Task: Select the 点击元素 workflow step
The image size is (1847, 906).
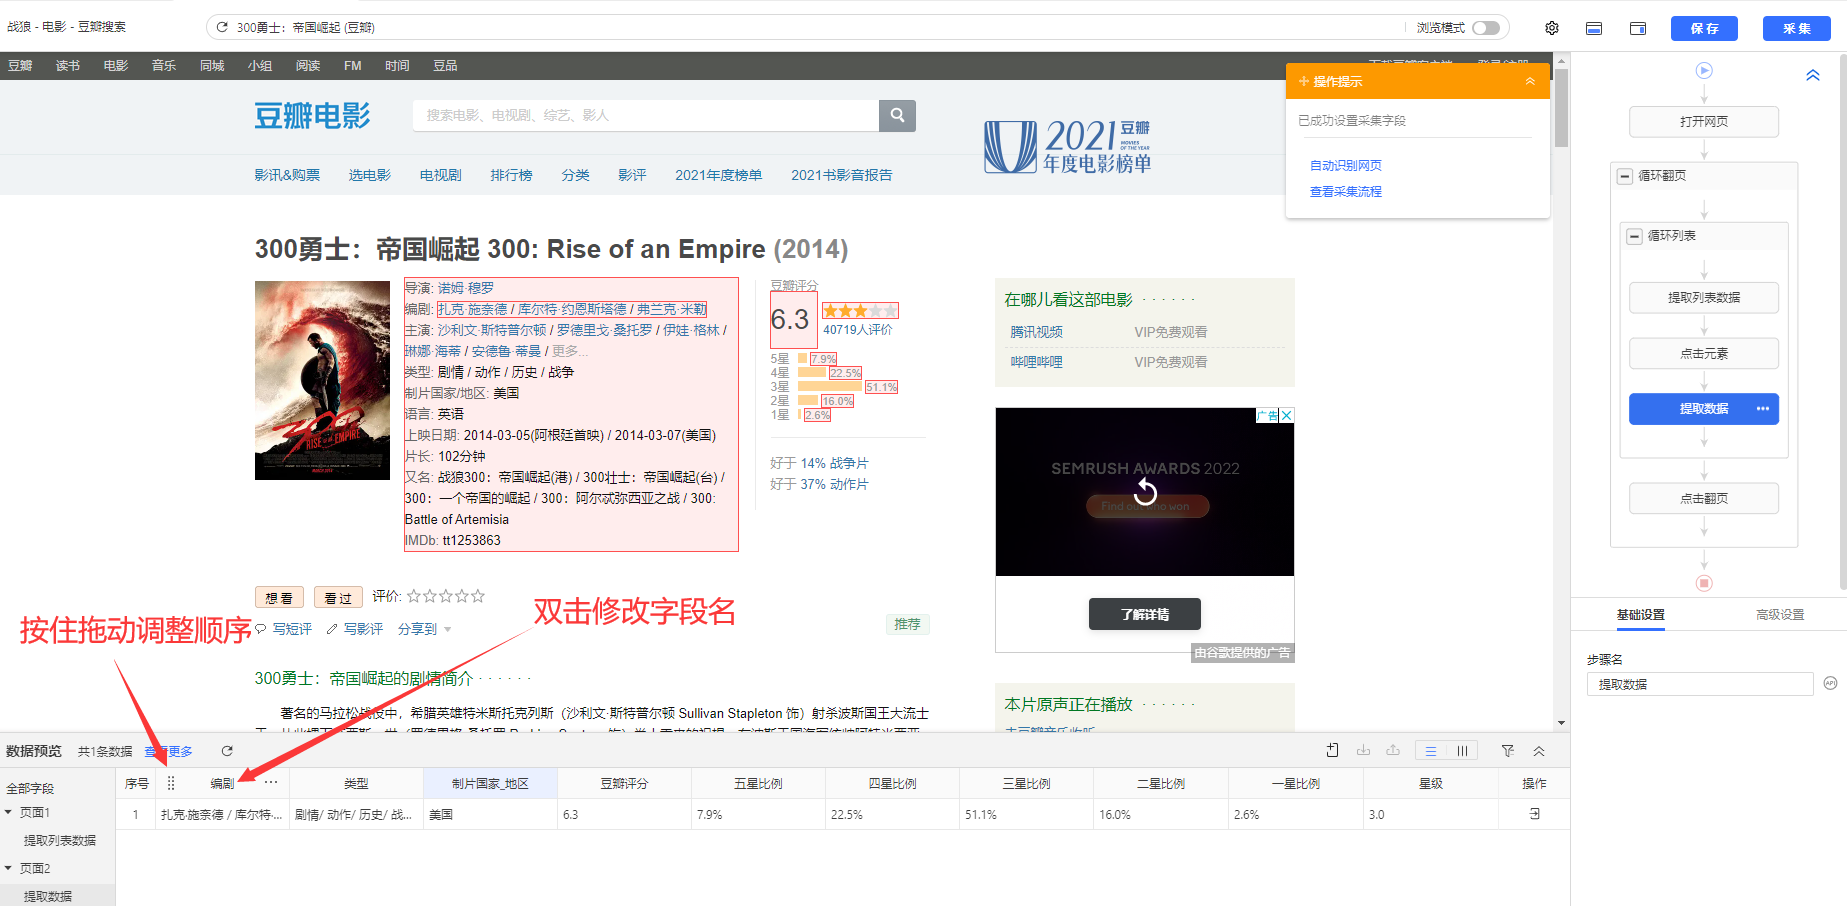Action: [1704, 354]
